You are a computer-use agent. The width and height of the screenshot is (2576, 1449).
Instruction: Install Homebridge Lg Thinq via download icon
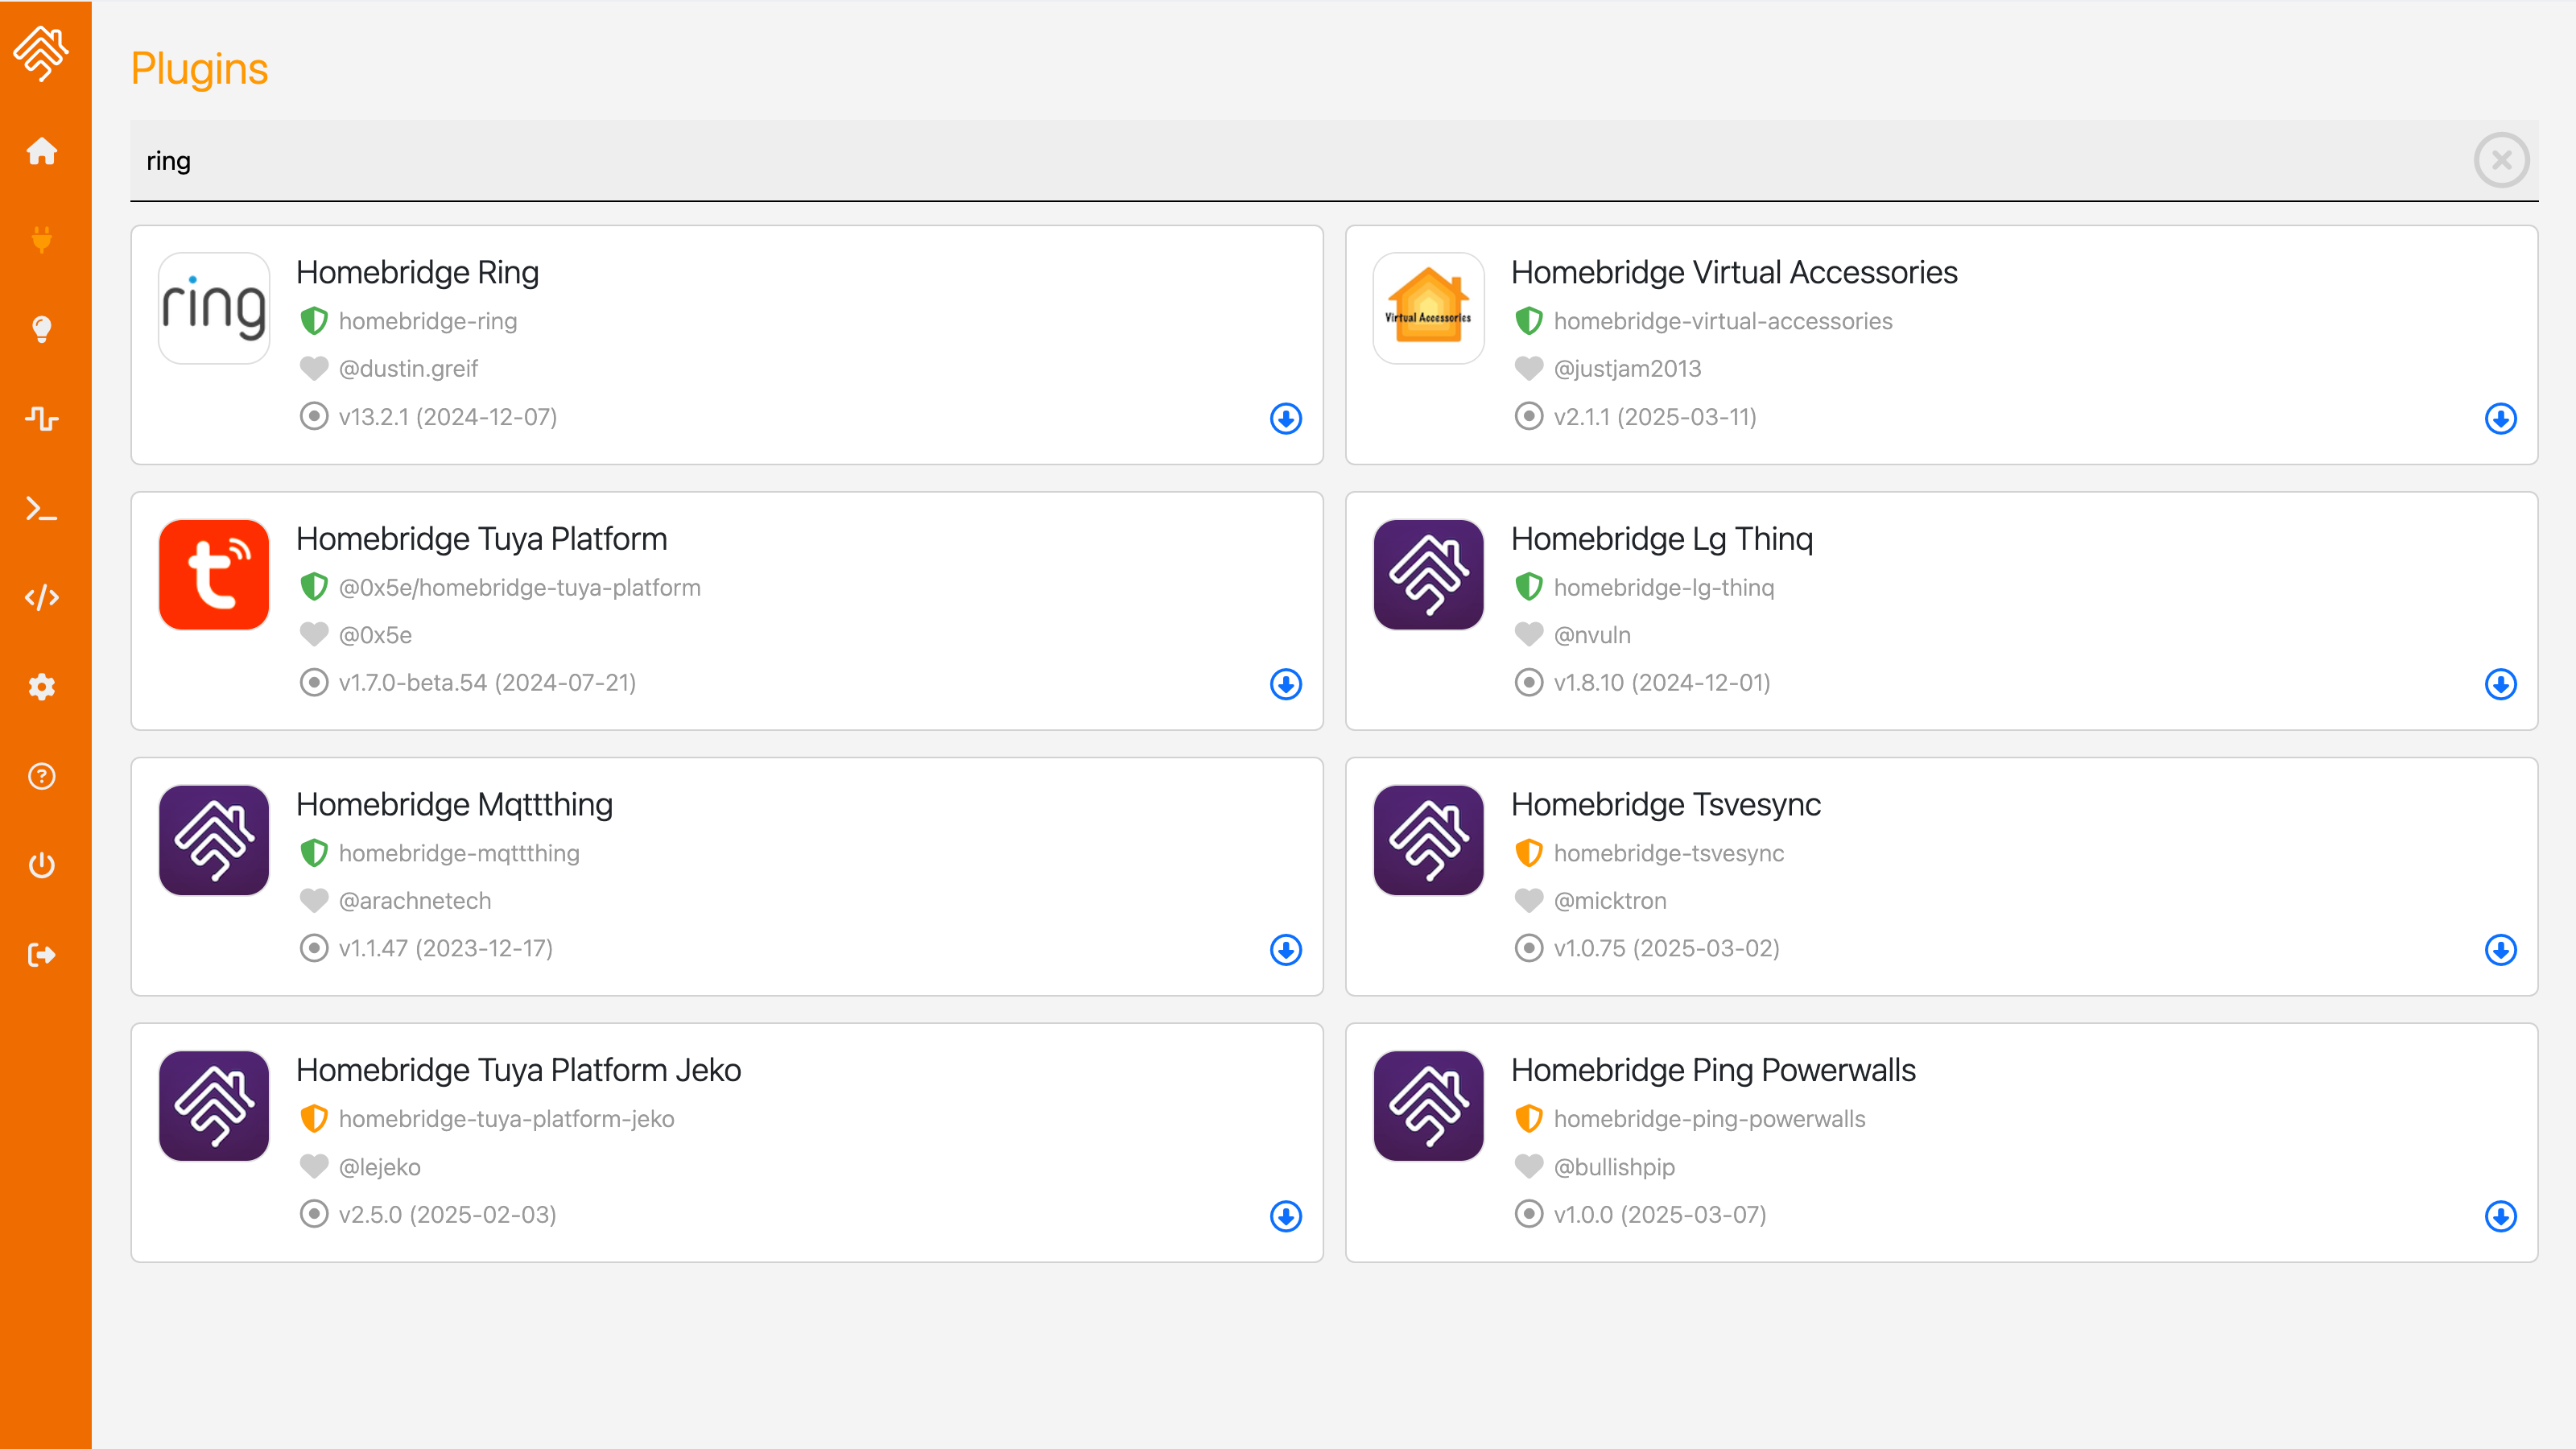click(2500, 684)
